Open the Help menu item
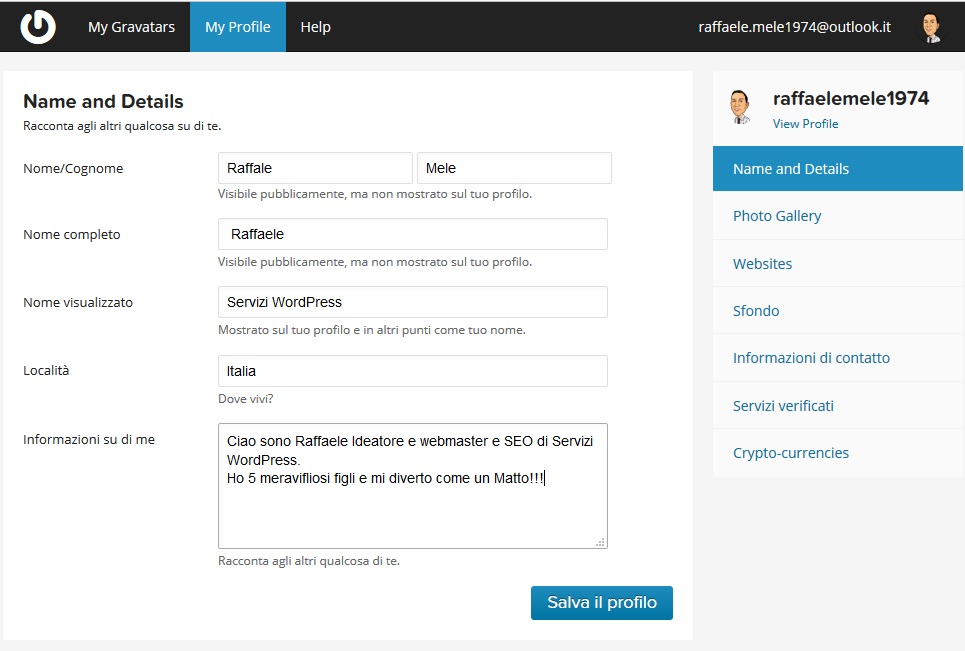This screenshot has width=965, height=651. [x=315, y=27]
